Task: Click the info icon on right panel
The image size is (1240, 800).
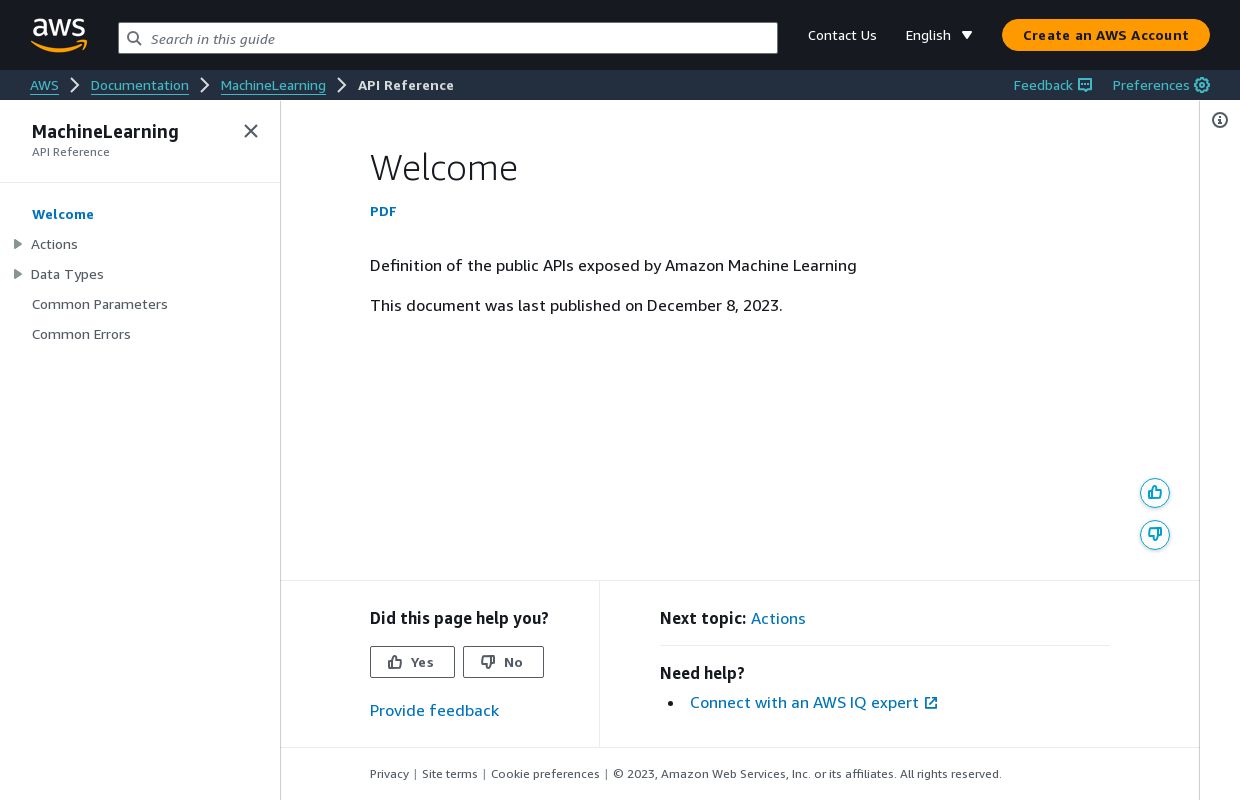Action: click(x=1220, y=120)
